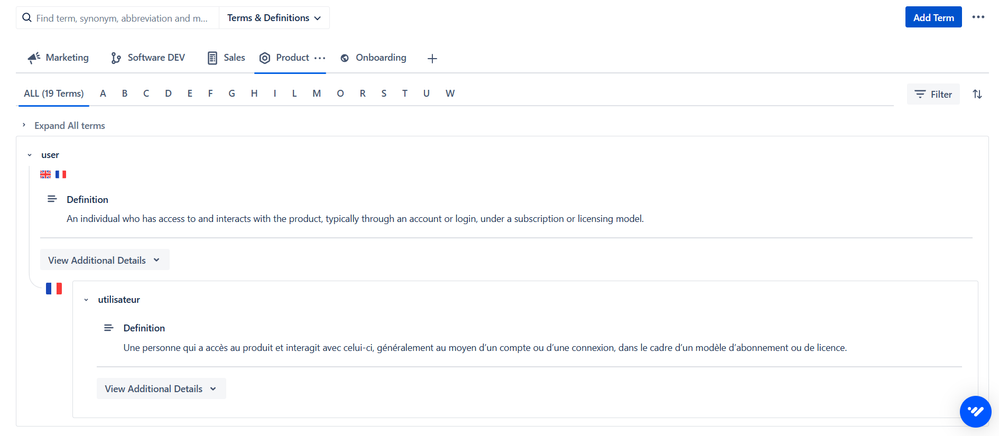Open Terms & Definitions dropdown

(274, 18)
